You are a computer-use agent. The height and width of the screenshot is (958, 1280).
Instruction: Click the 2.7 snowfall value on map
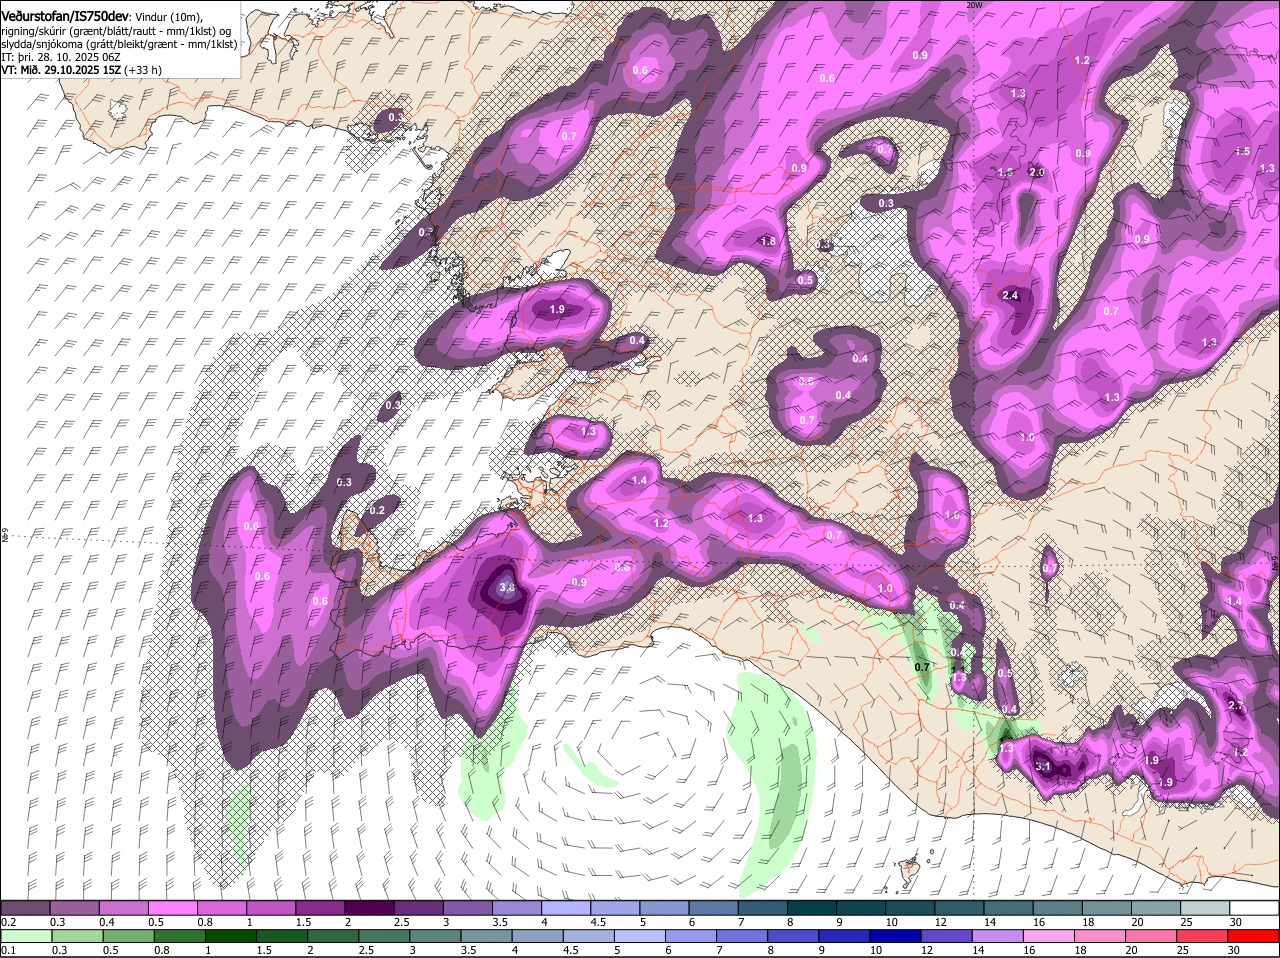tap(1236, 706)
